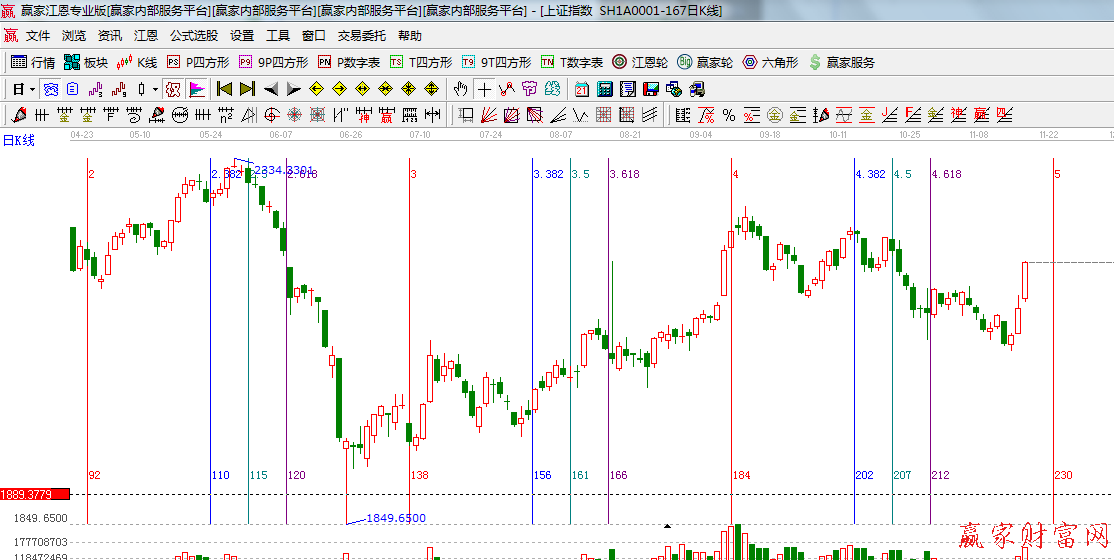Select the hand pan tool
The width and height of the screenshot is (1114, 560).
[x=461, y=89]
